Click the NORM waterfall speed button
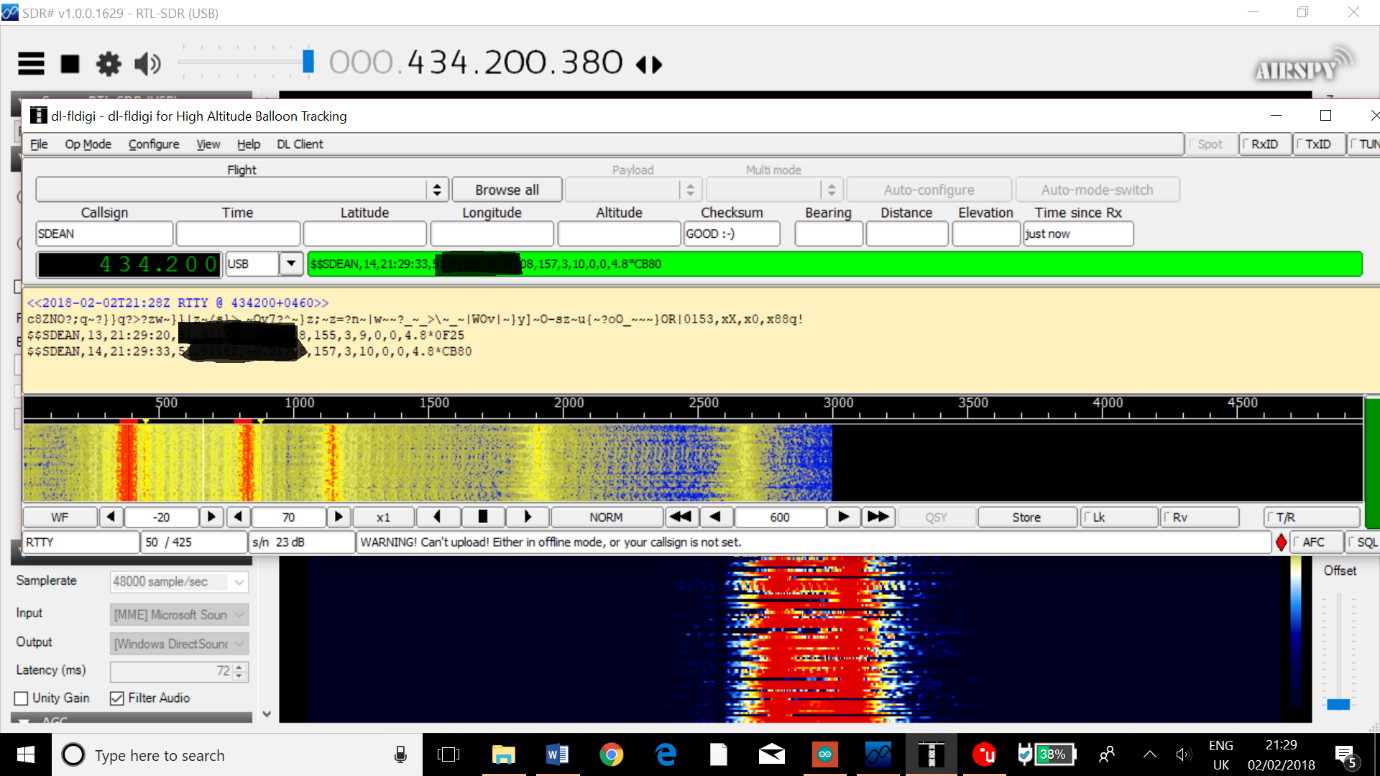This screenshot has width=1380, height=776. tap(606, 517)
